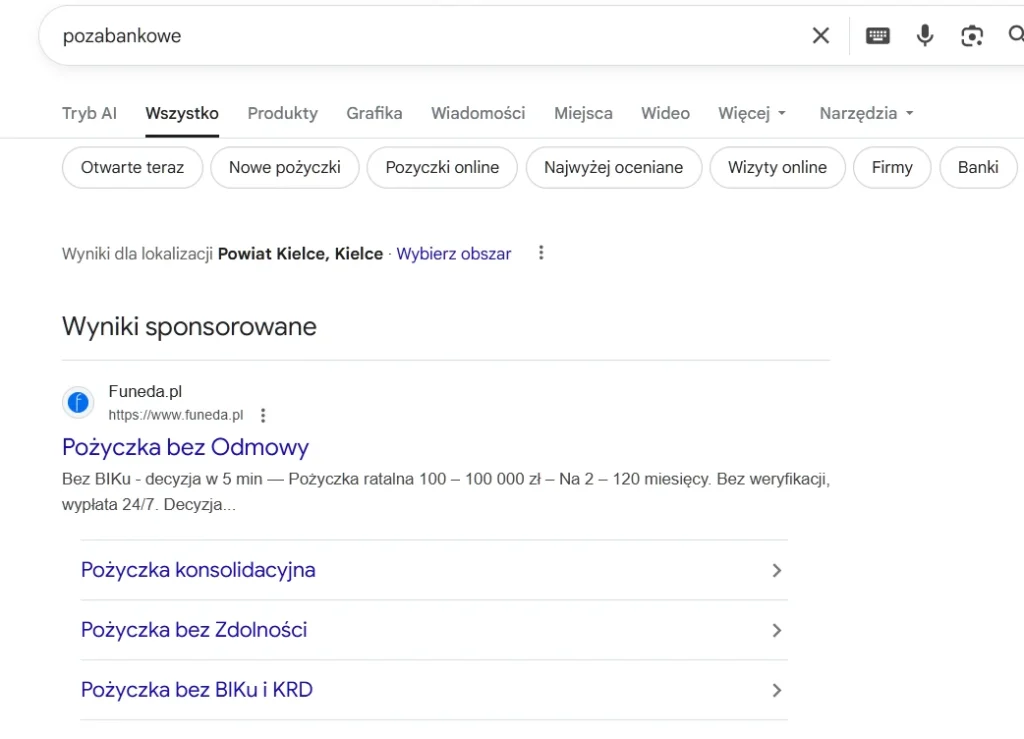The image size is (1024, 739).
Task: Open options via three-dot icon next to location
Action: [540, 253]
